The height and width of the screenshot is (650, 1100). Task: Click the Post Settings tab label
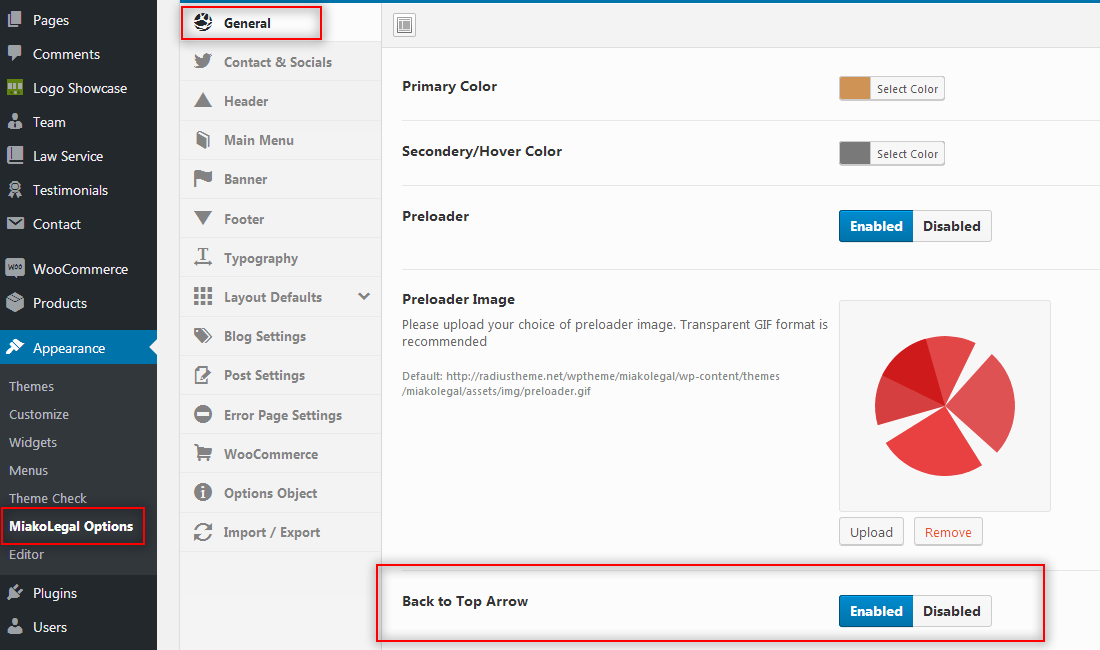(264, 375)
